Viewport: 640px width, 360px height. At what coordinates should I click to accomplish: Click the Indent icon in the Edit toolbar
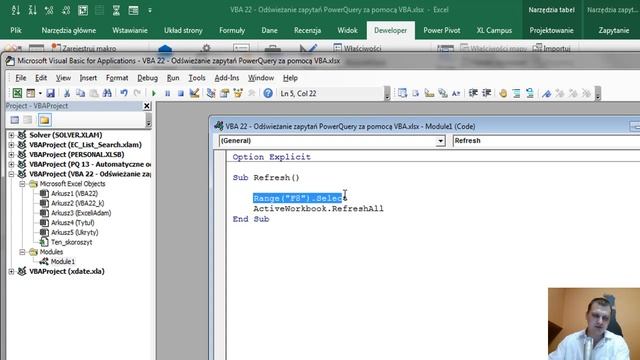[473, 93]
